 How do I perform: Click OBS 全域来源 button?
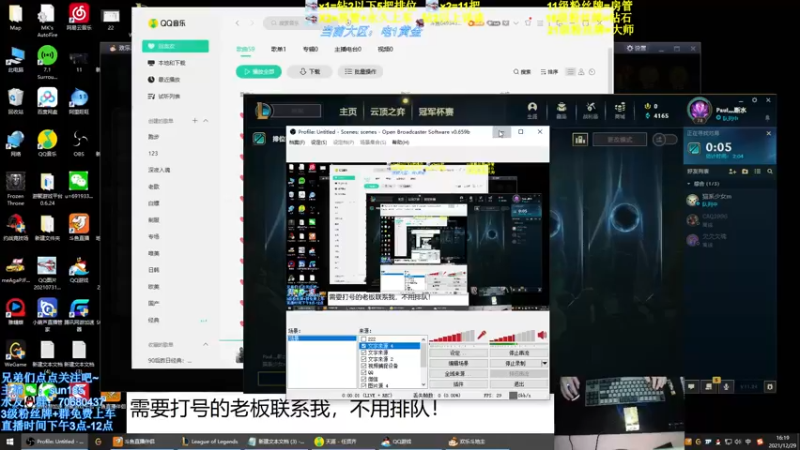pos(458,374)
